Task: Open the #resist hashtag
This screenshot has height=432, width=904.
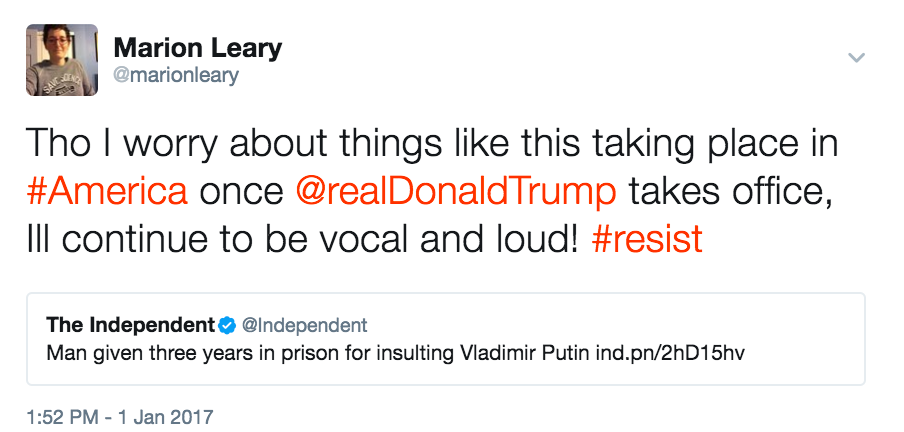Action: pos(647,240)
